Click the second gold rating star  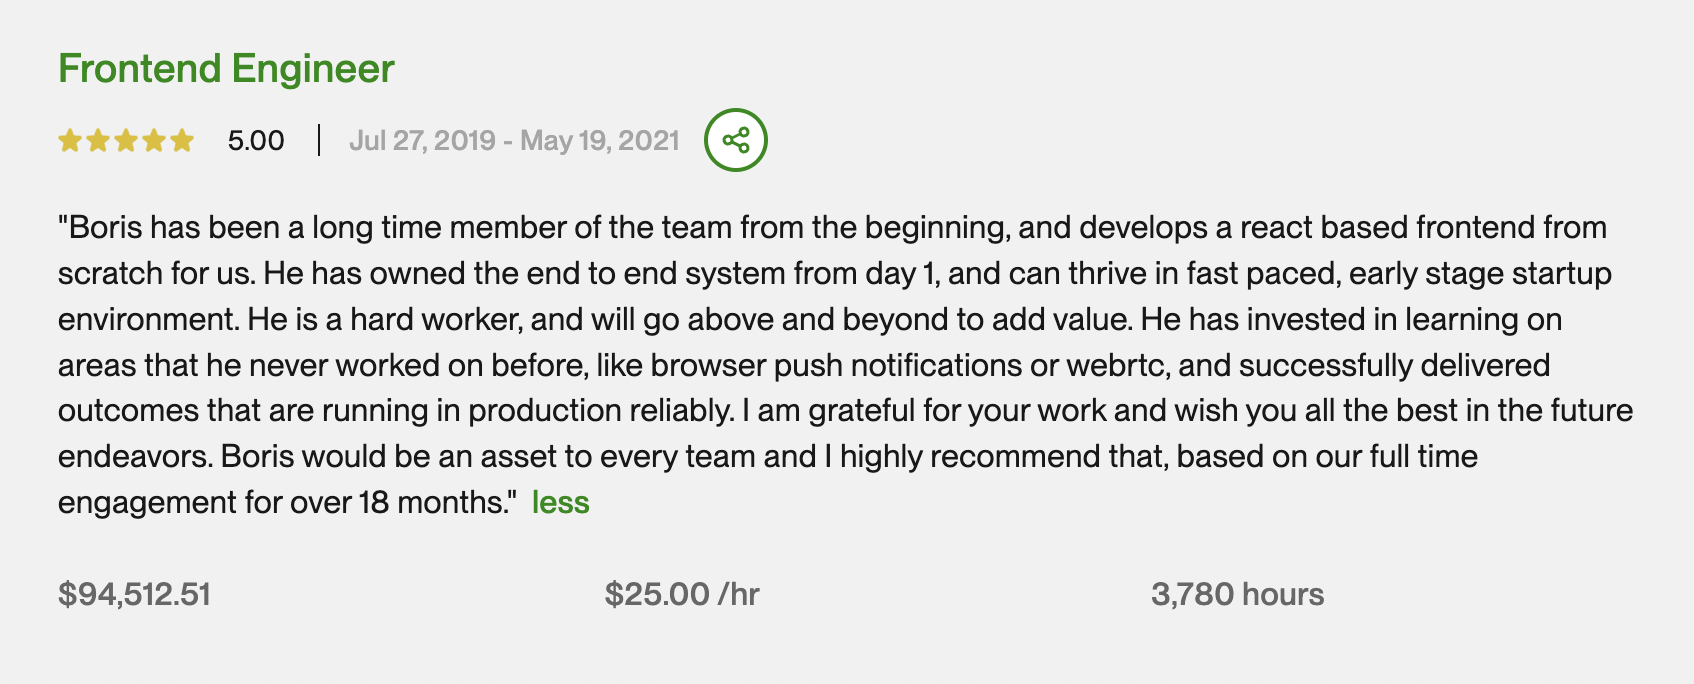tap(98, 141)
